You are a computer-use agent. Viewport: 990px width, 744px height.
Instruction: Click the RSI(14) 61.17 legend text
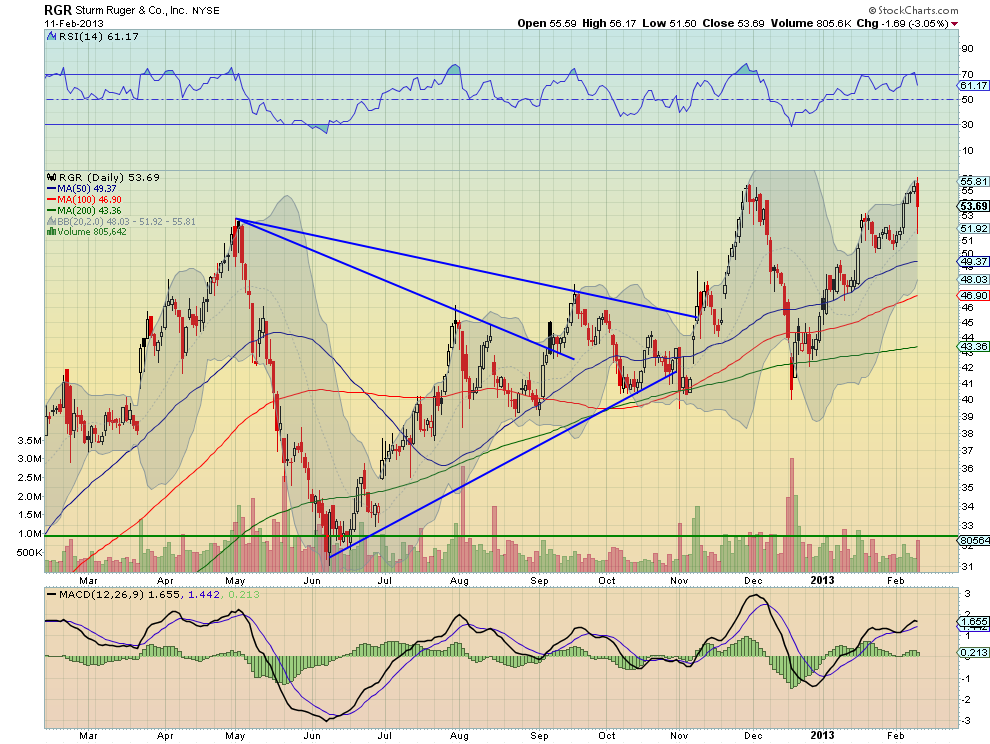pyautogui.click(x=98, y=37)
